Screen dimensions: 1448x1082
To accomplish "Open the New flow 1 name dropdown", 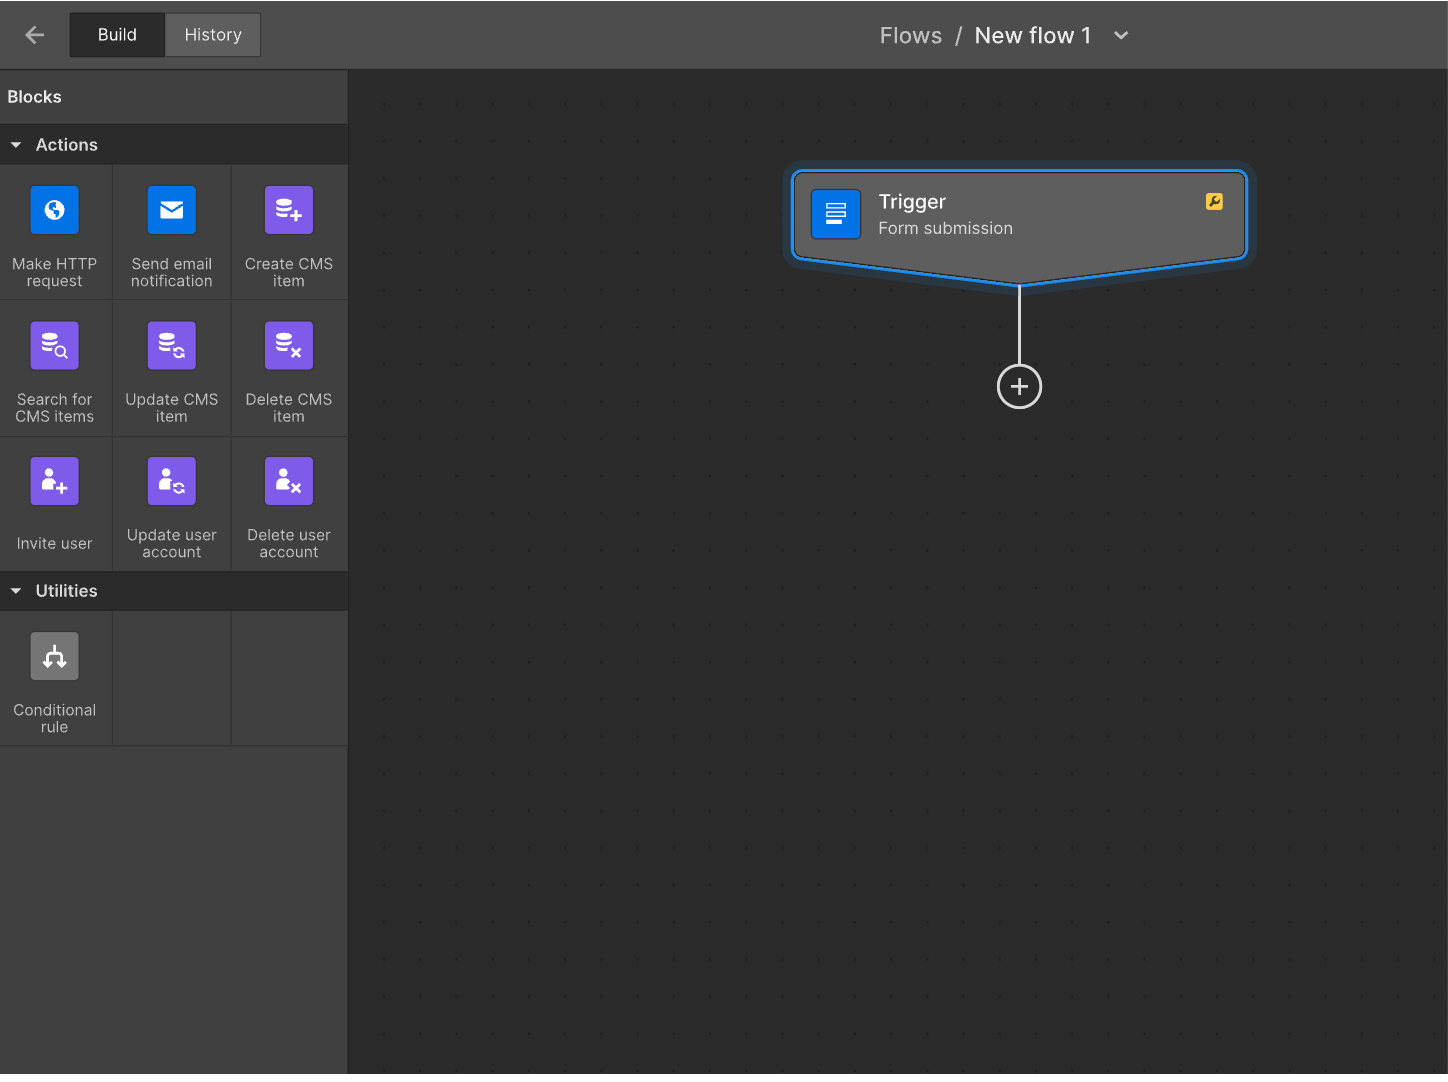I will [1120, 35].
